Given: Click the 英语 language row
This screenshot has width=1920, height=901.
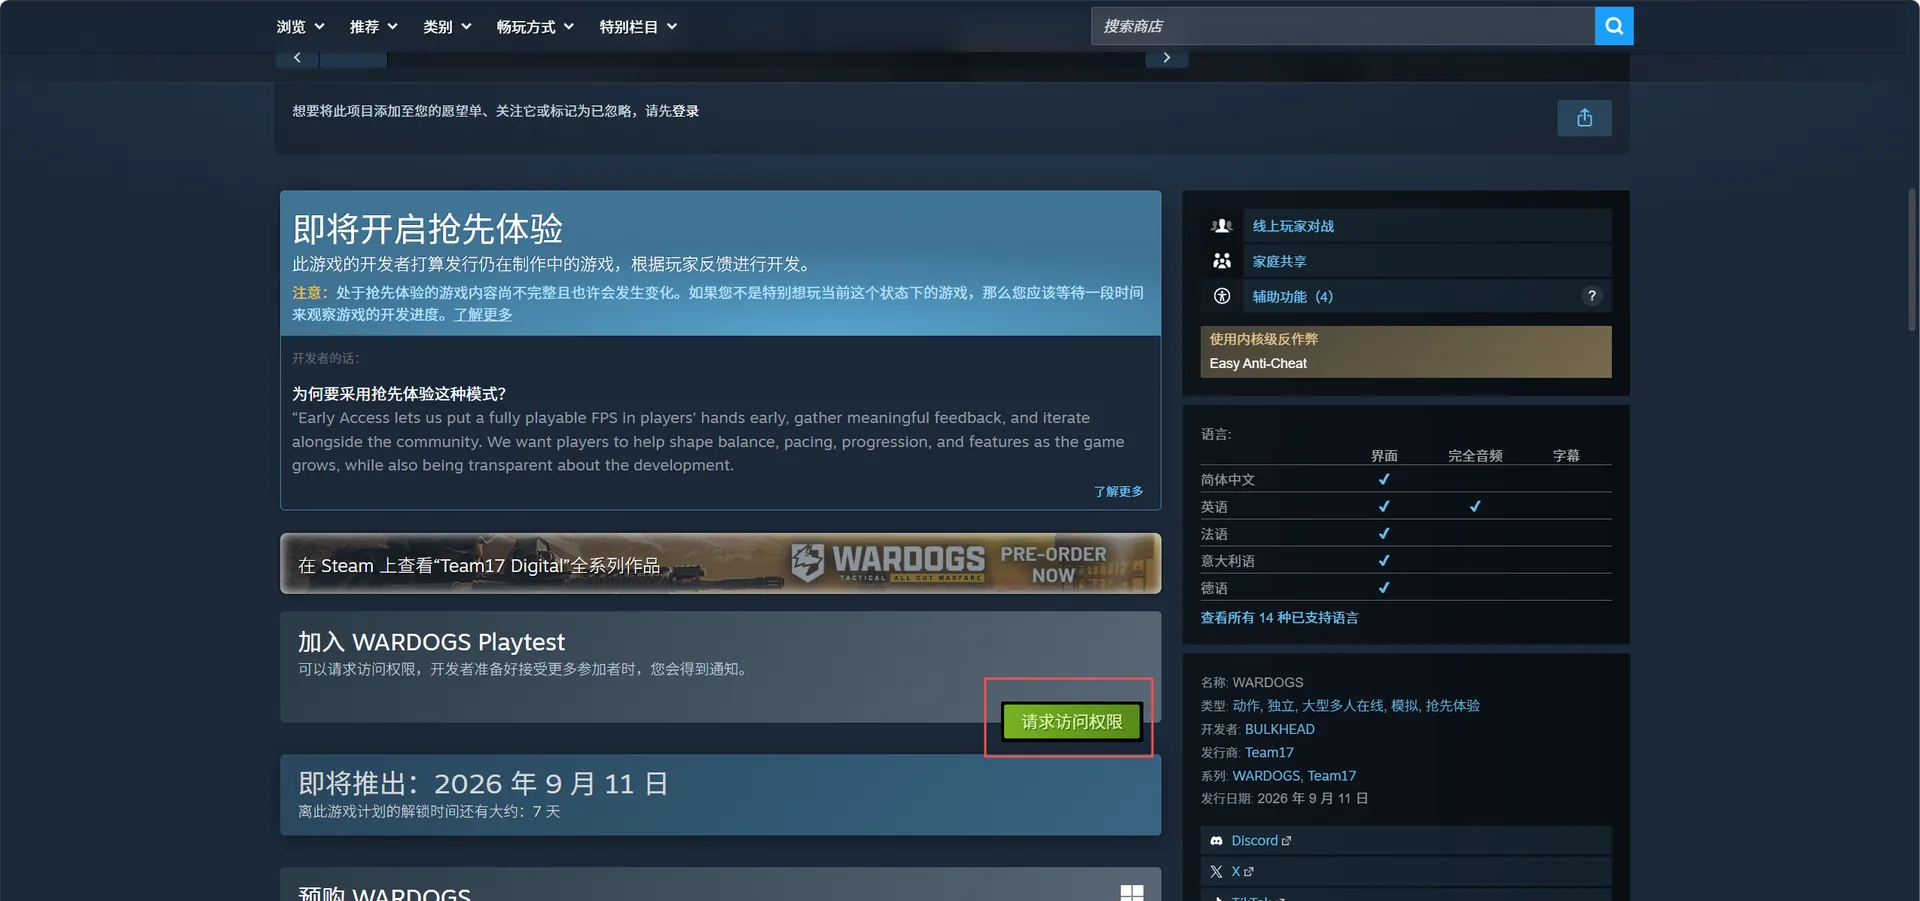Looking at the screenshot, I should pos(1405,507).
